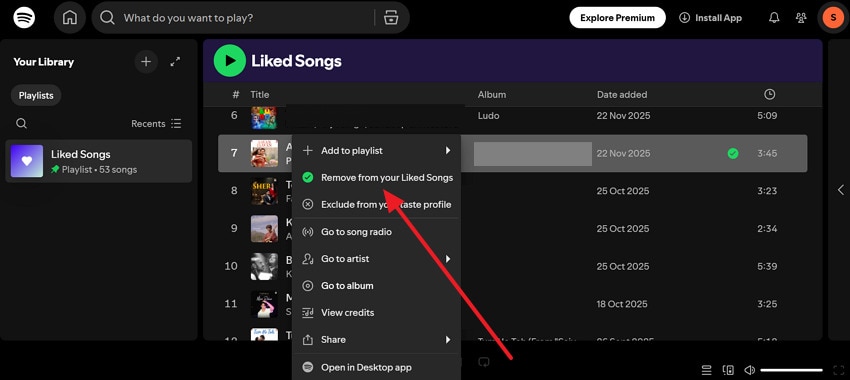This screenshot has width=850, height=380.
Task: Open the Browse icon in search bar
Action: pos(391,18)
